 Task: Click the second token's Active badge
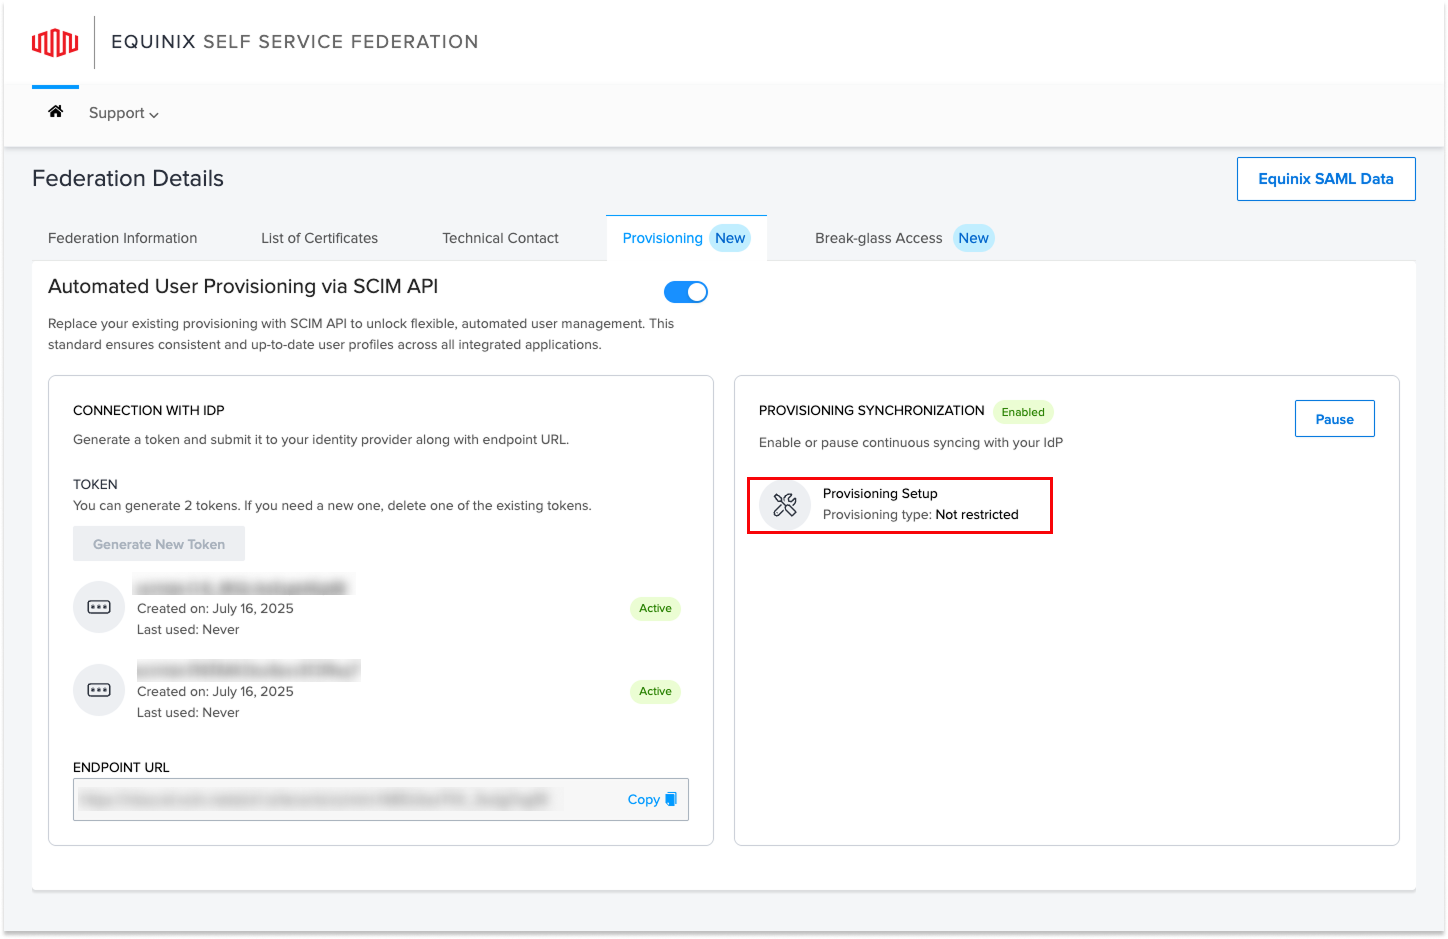point(655,691)
